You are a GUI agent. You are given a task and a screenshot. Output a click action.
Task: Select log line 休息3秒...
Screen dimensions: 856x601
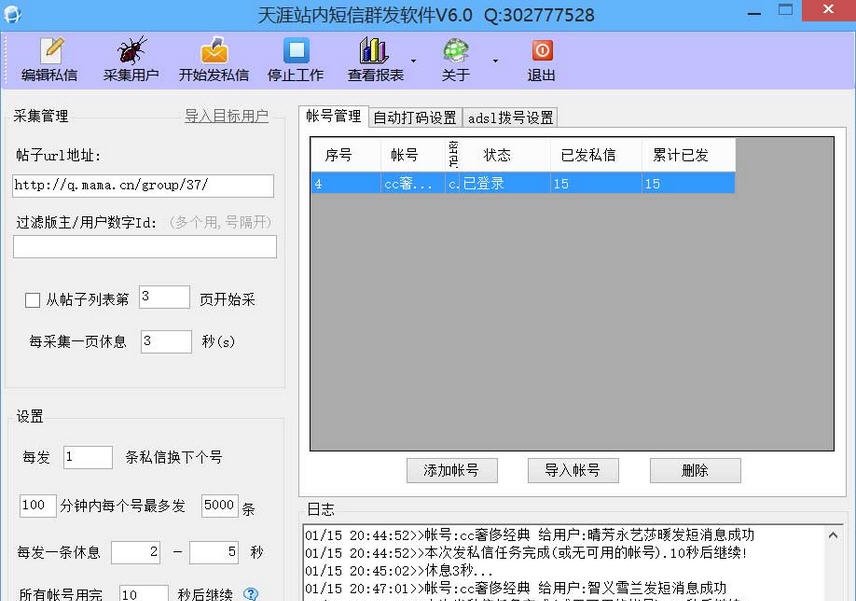coord(399,571)
